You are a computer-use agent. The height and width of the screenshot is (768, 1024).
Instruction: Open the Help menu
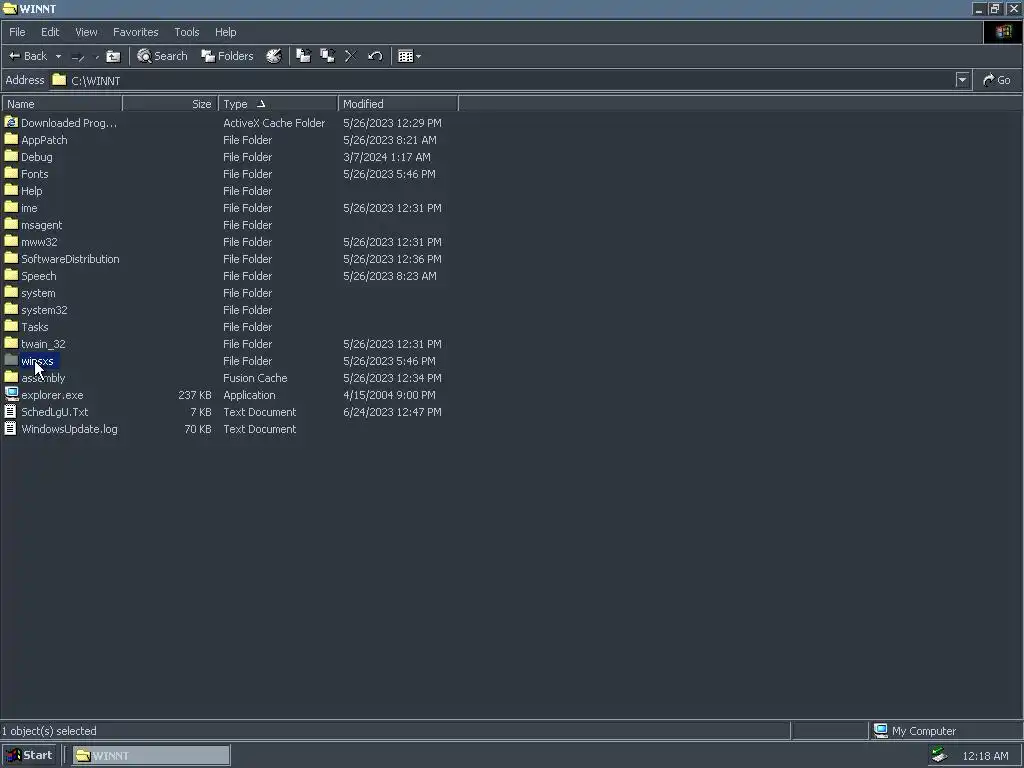(x=225, y=32)
